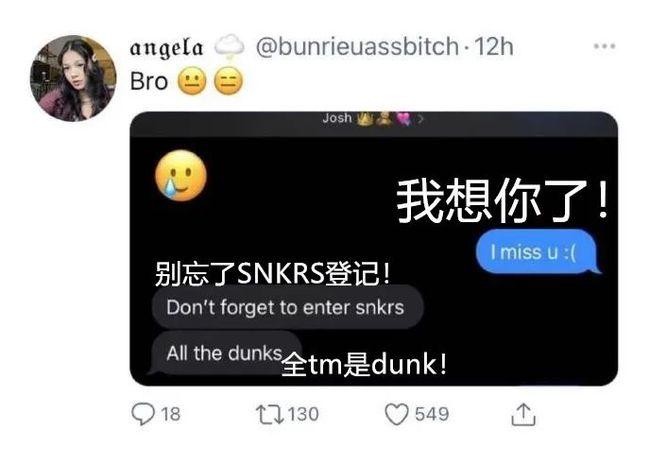The width and height of the screenshot is (650, 449).
Task: Expand Josh contact chevron in screenshot
Action: click(x=421, y=119)
